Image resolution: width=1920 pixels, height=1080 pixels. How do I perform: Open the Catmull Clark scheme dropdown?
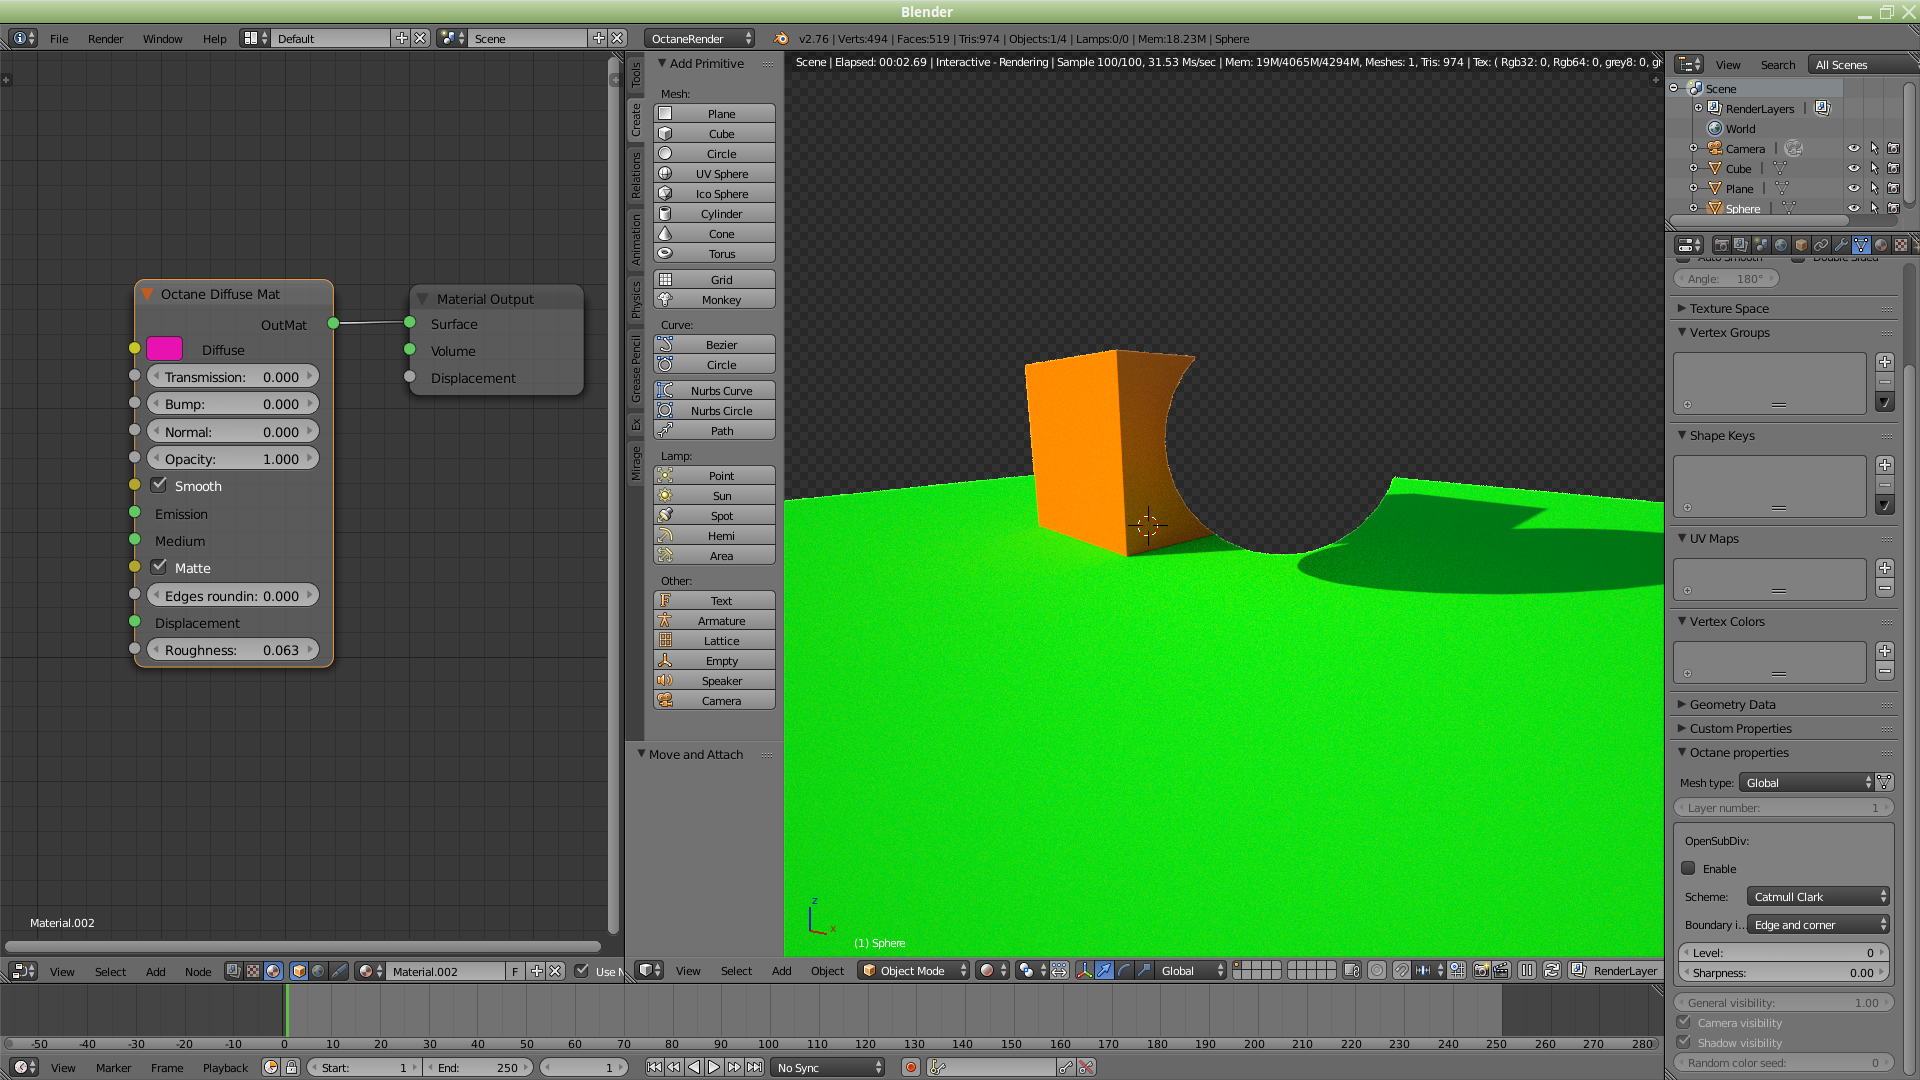[x=1819, y=897]
